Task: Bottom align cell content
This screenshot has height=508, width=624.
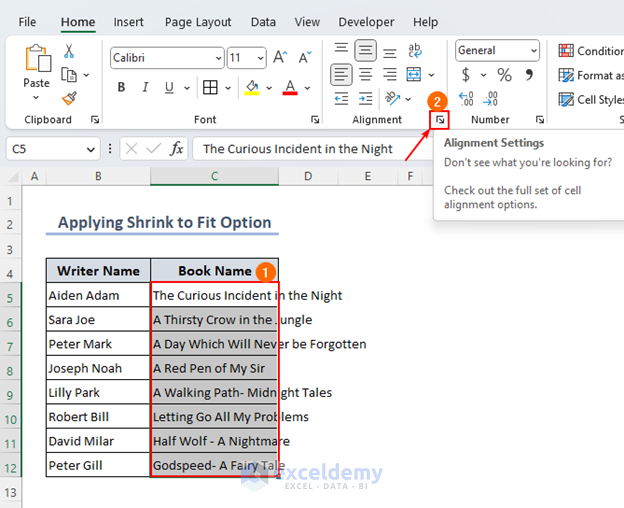Action: pos(390,51)
